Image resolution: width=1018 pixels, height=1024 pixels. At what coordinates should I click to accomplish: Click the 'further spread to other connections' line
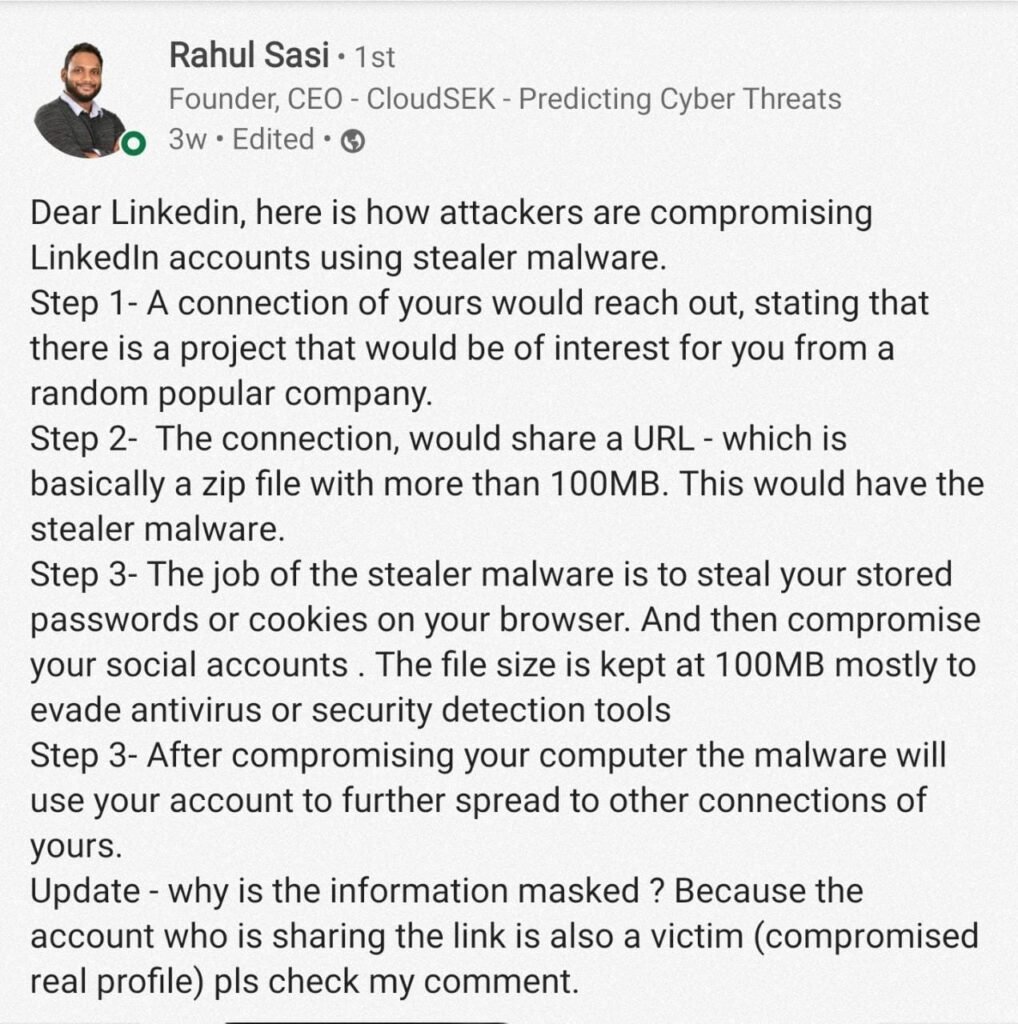tap(478, 801)
